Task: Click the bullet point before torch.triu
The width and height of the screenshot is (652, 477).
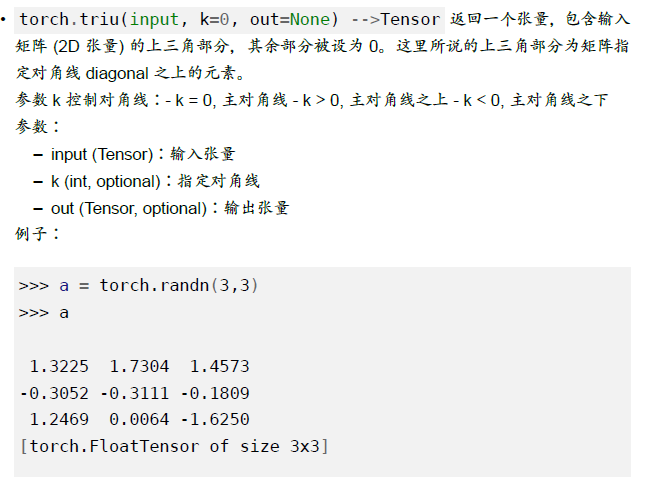Action: [x=4, y=20]
